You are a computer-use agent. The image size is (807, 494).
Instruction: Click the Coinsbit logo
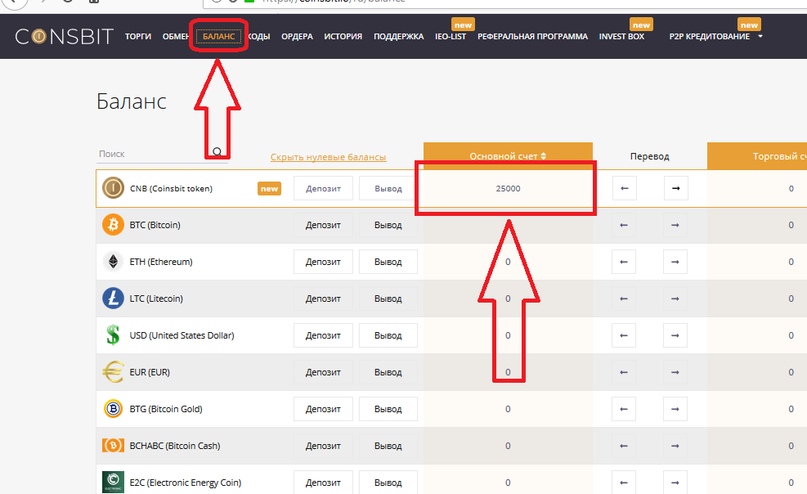(64, 36)
